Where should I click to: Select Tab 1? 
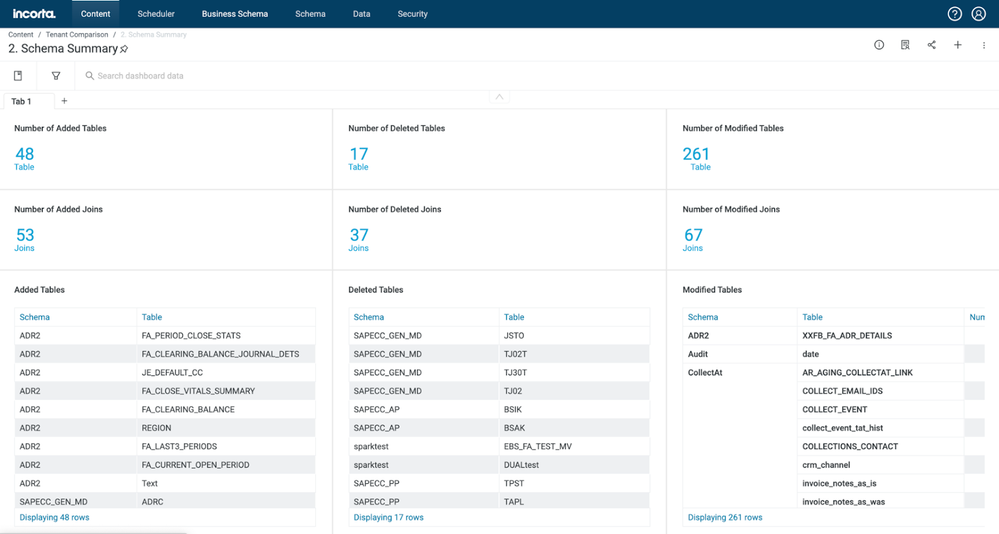tap(22, 101)
